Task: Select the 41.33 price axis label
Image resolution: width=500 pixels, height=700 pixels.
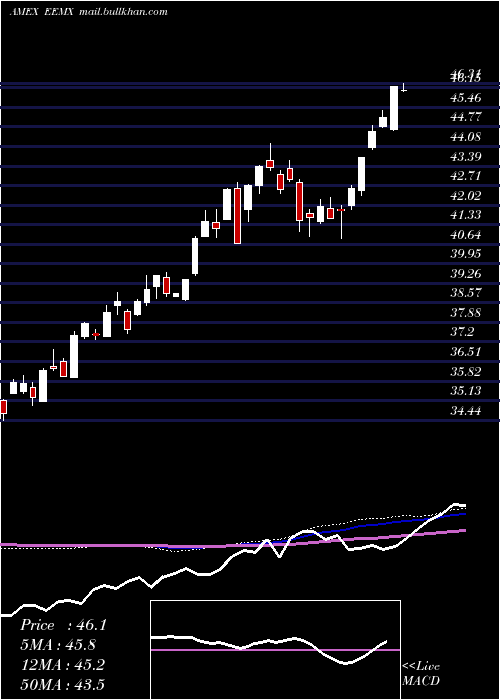Action: pos(466,215)
